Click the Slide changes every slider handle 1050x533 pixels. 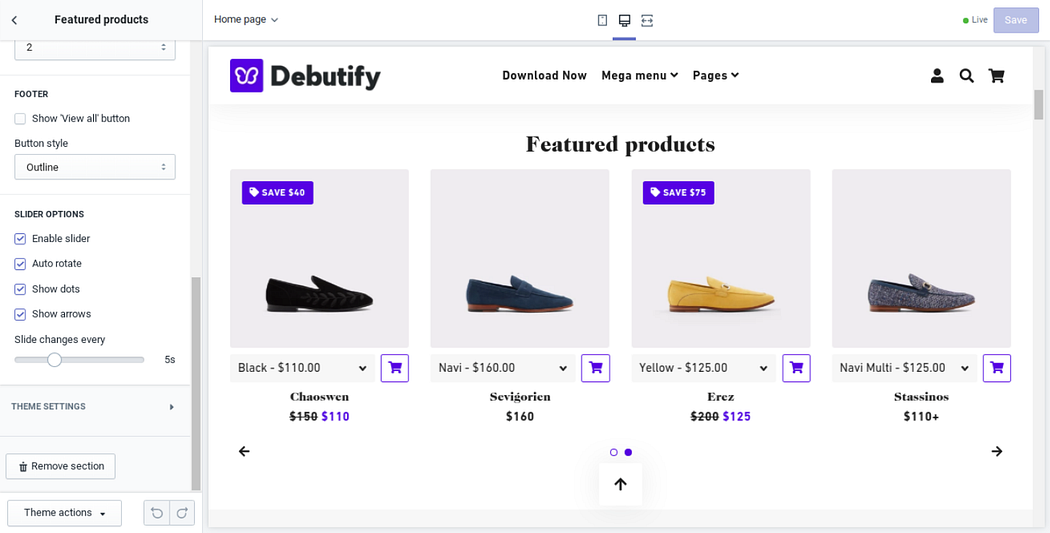pyautogui.click(x=54, y=360)
